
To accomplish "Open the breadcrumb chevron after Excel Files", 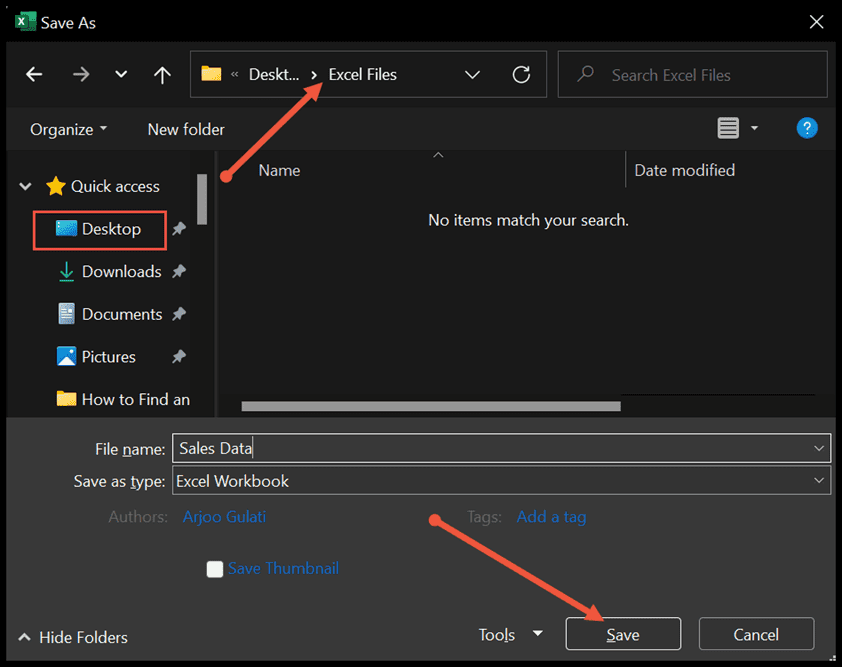I will click(472, 74).
